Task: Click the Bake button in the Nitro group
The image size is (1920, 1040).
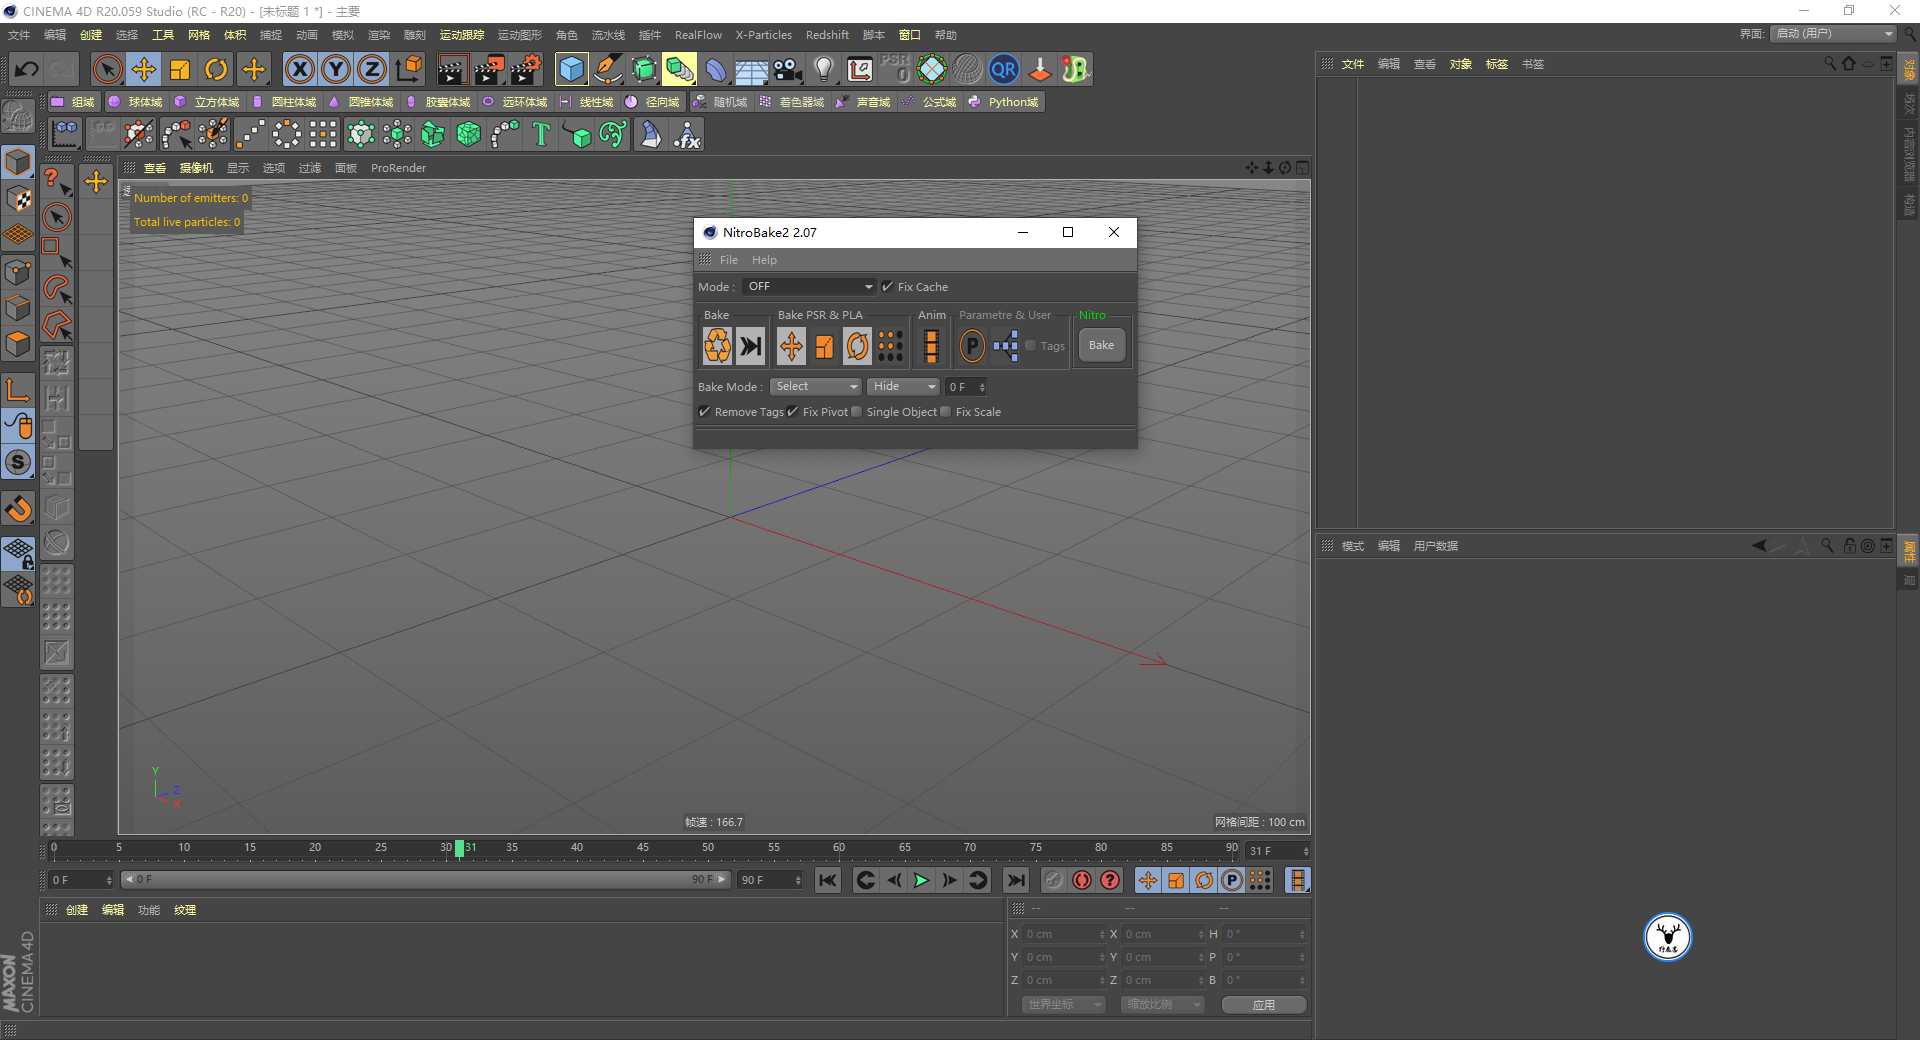Action: pos(1101,346)
